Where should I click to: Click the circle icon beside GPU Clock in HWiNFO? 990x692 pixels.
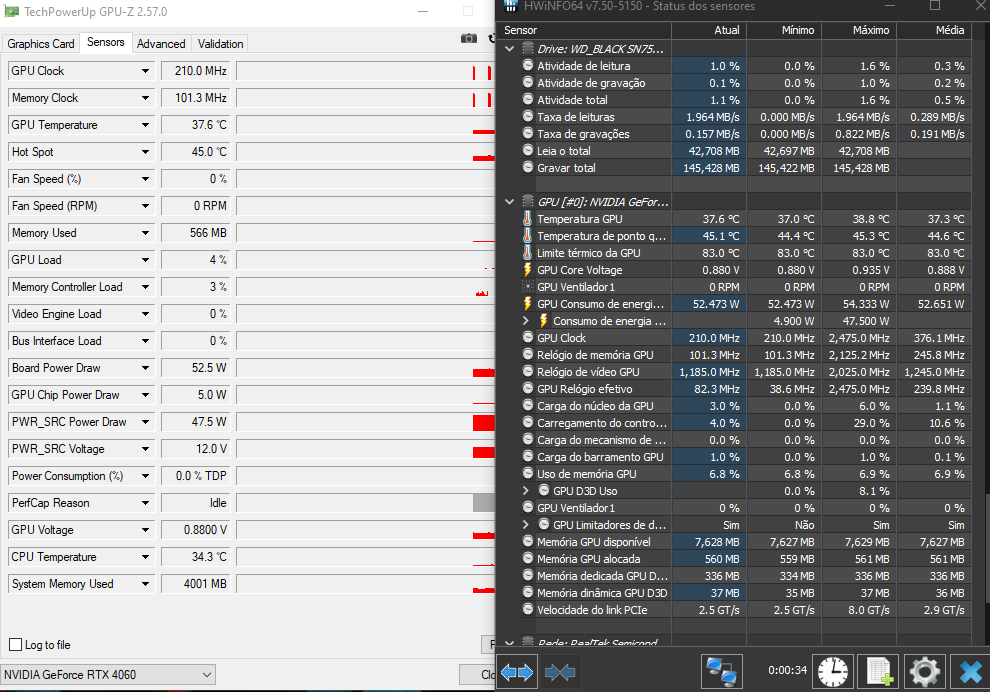(528, 337)
